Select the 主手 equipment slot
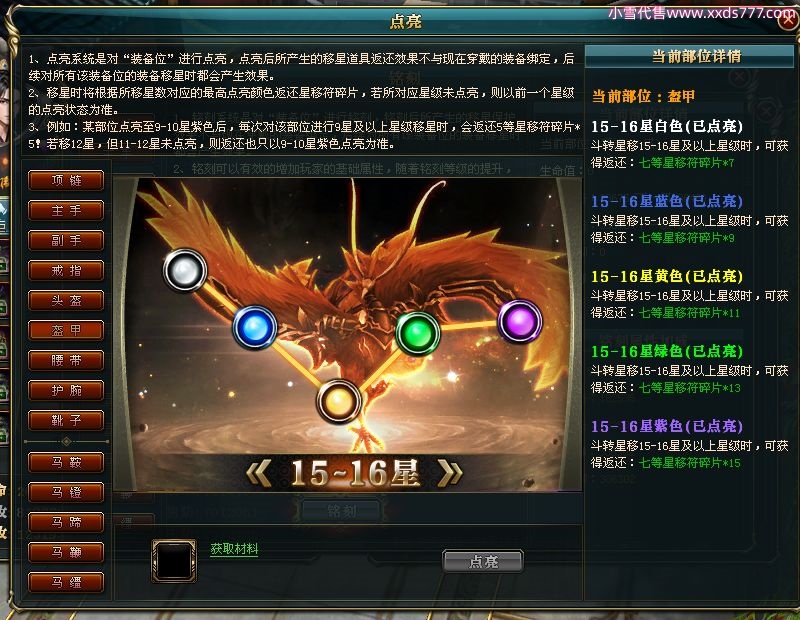This screenshot has height=620, width=800. point(66,210)
